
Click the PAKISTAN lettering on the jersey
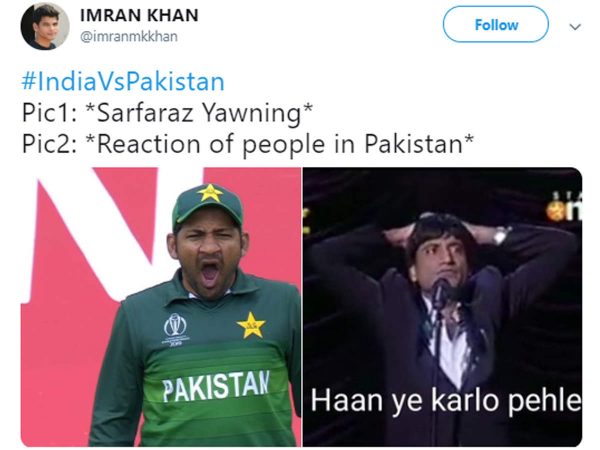[x=216, y=386]
